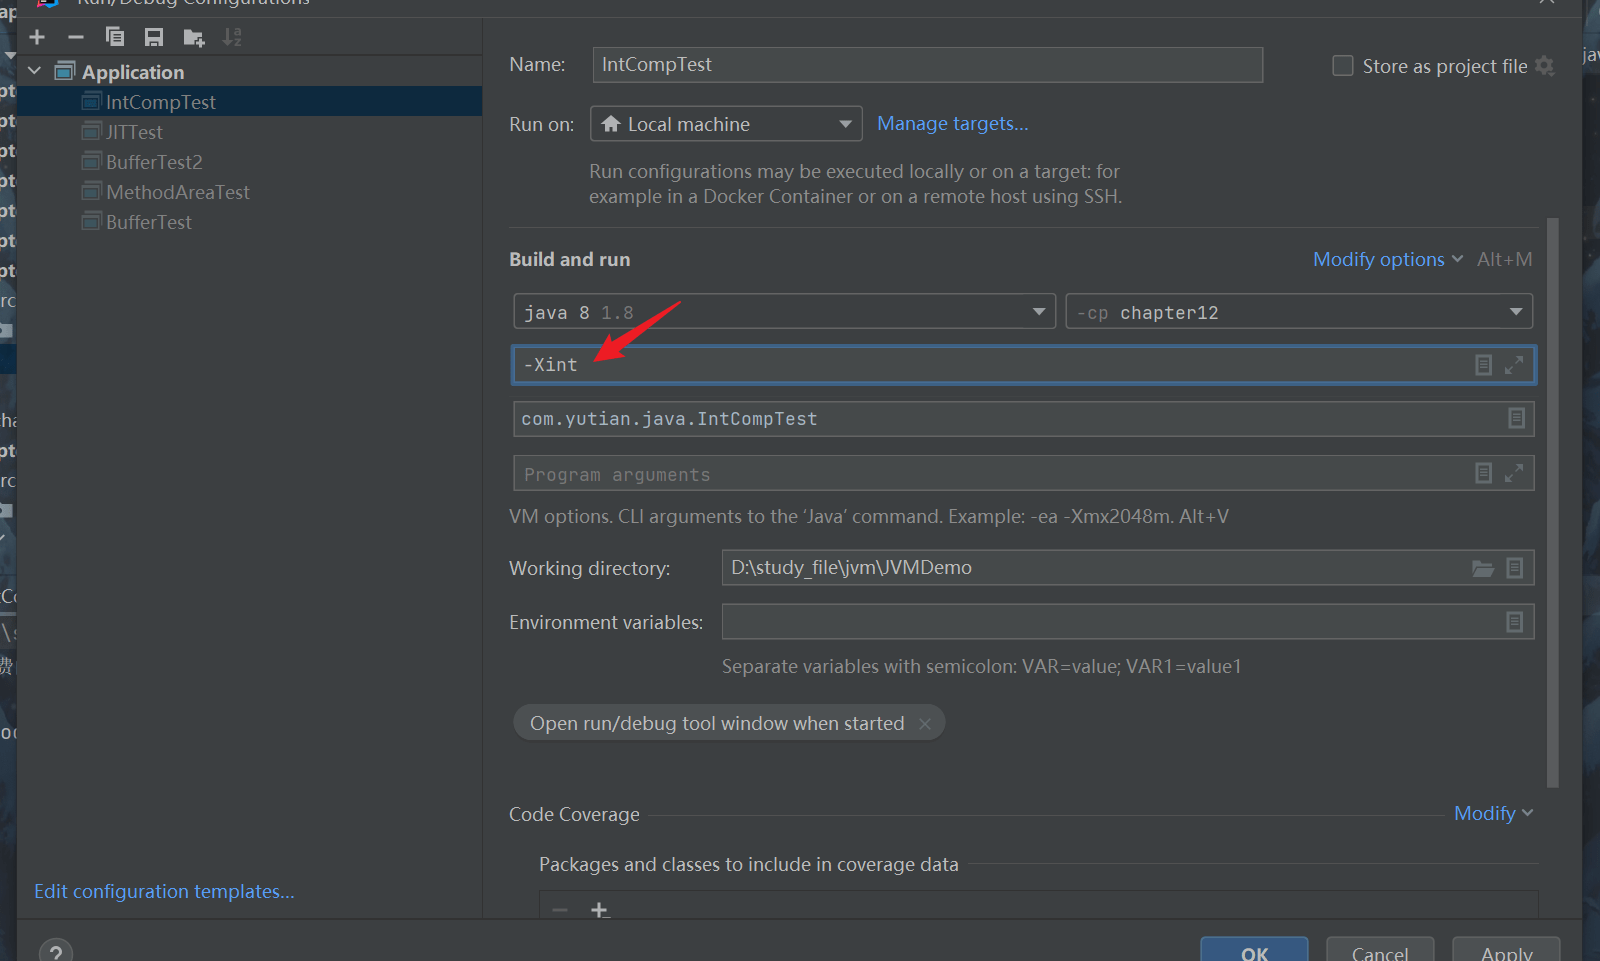Expand the VM options field editor
1600x961 pixels.
[x=1514, y=365]
